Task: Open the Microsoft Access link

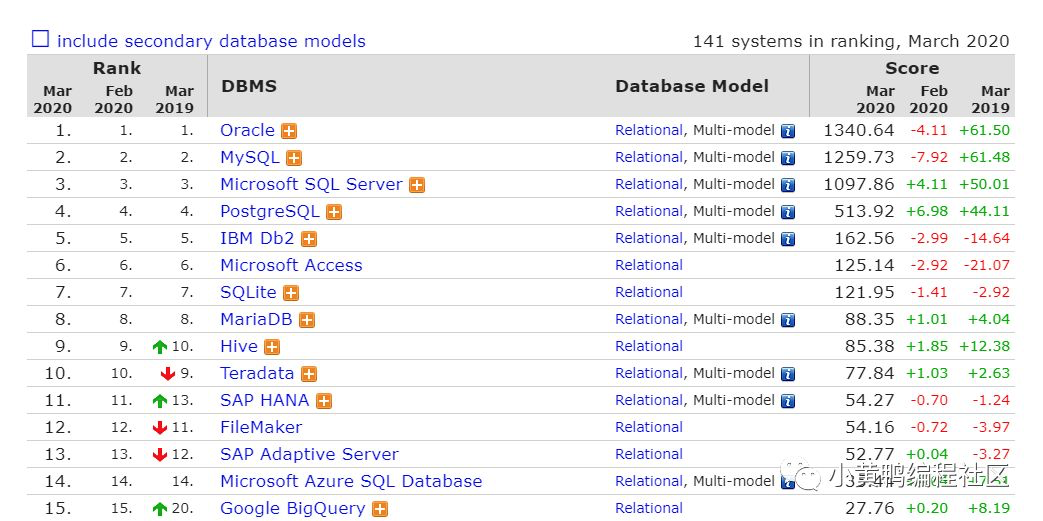Action: [291, 265]
